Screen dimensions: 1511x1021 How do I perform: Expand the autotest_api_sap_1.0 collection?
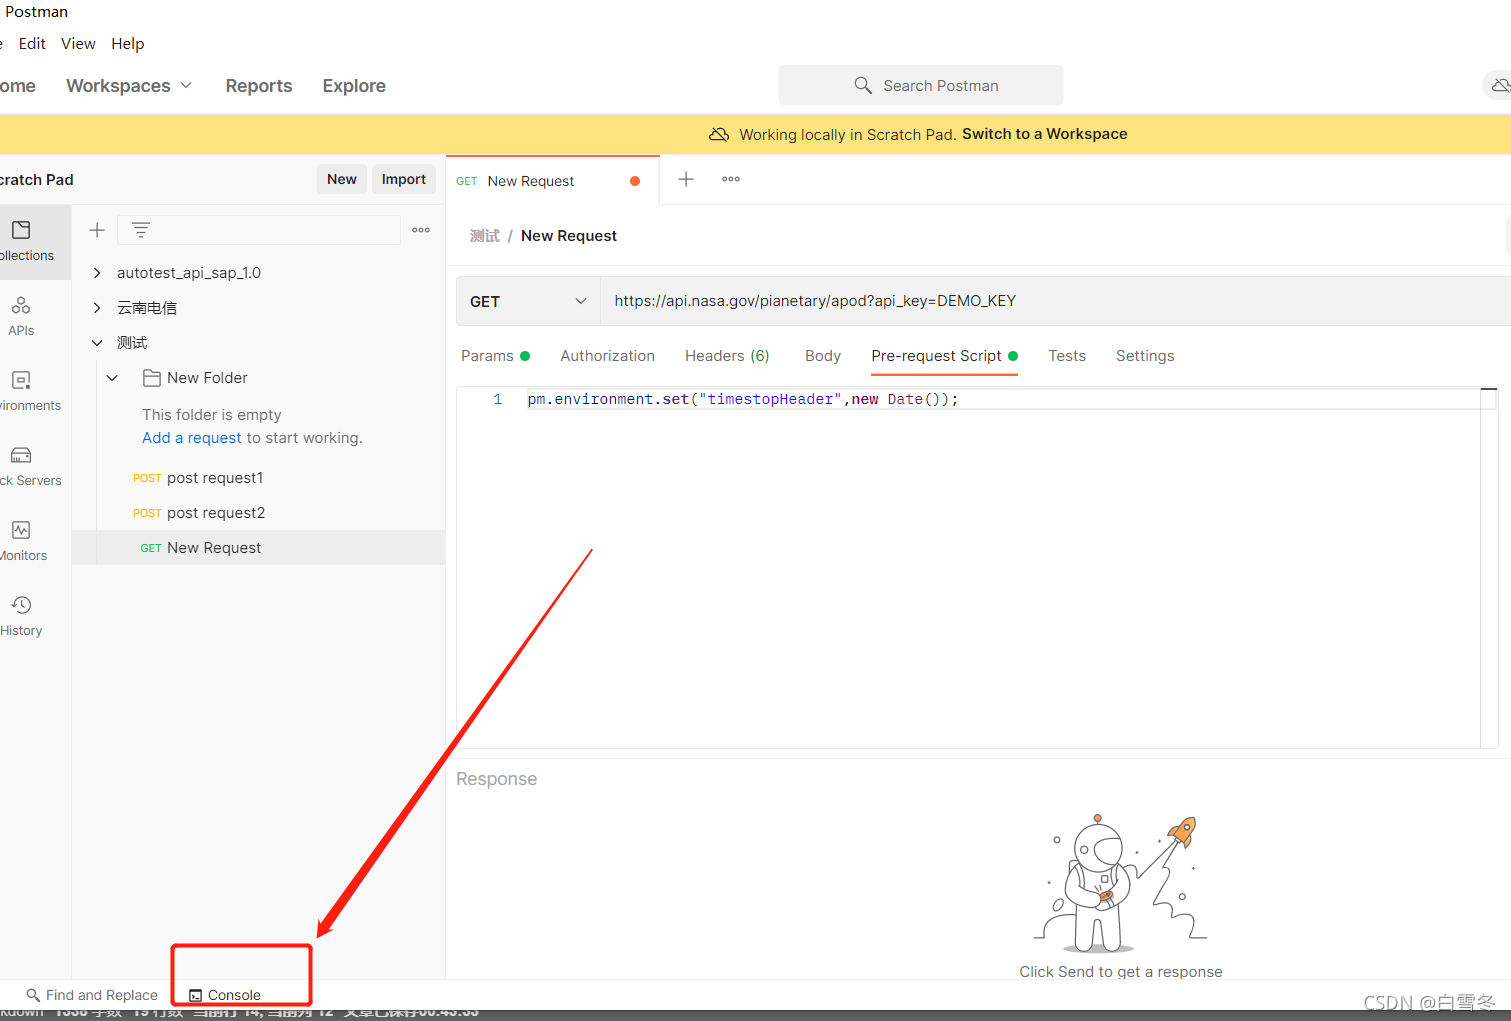pyautogui.click(x=97, y=273)
